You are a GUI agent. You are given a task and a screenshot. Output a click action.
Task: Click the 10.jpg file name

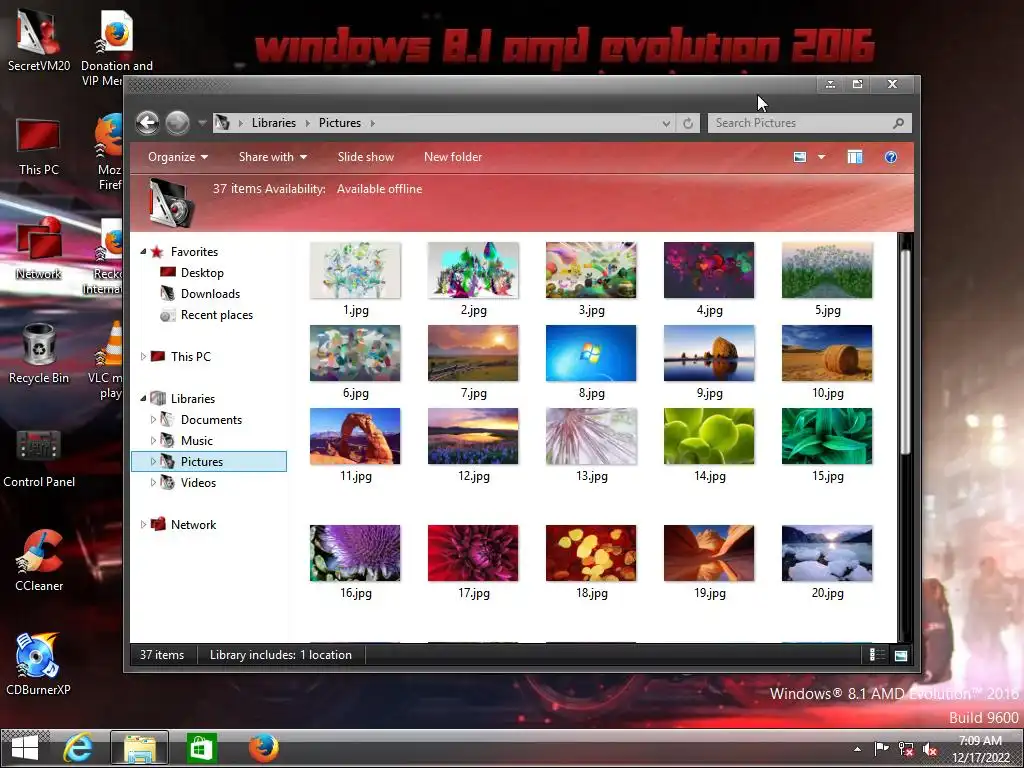pos(827,393)
